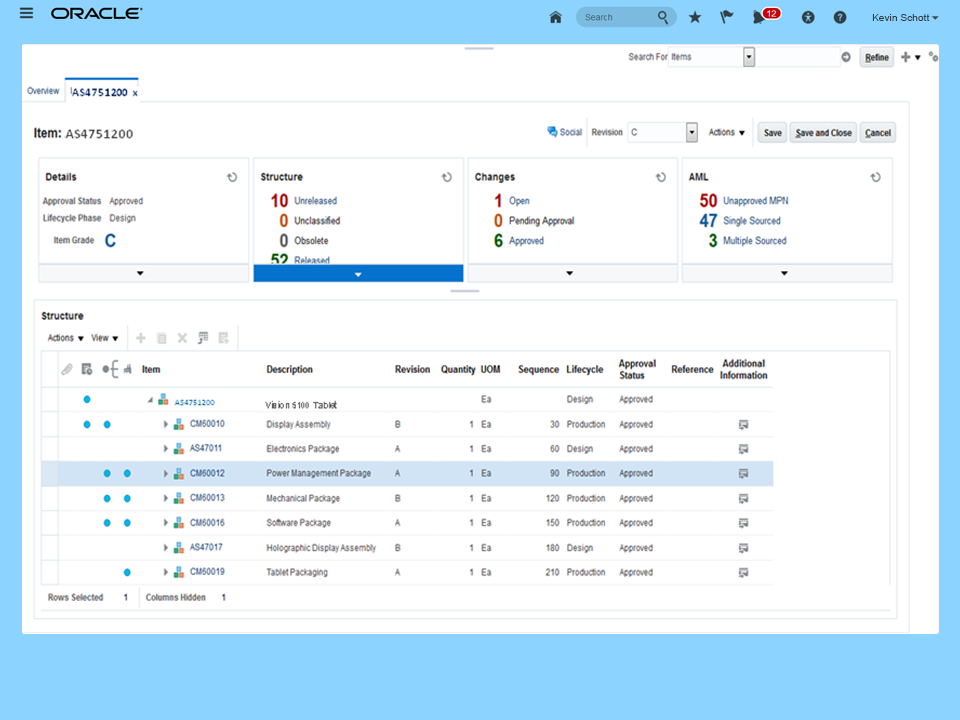
Task: Click inside the top Search field
Action: tap(617, 17)
